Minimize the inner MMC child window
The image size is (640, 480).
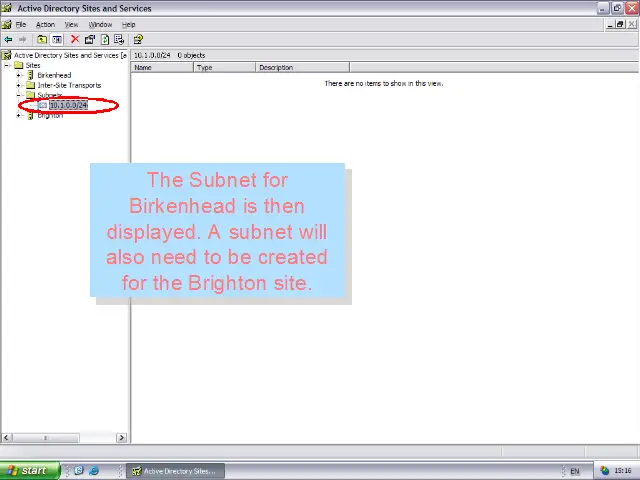610,24
